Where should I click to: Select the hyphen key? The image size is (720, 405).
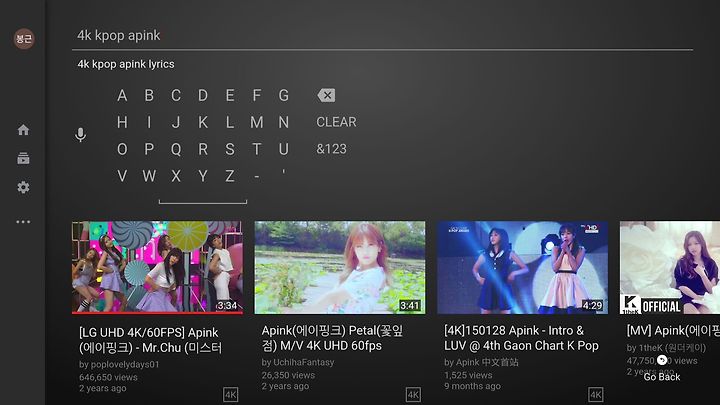pyautogui.click(x=257, y=176)
